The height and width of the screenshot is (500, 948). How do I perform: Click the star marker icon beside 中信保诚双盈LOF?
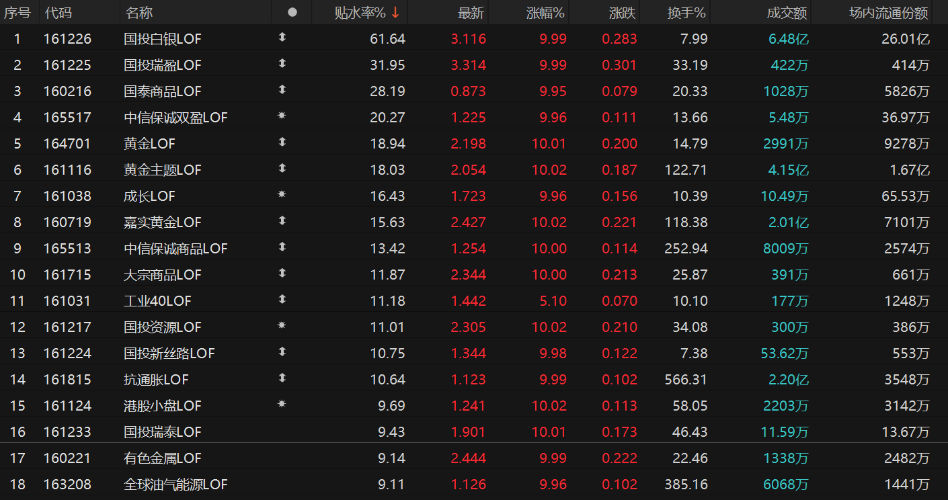coord(282,115)
